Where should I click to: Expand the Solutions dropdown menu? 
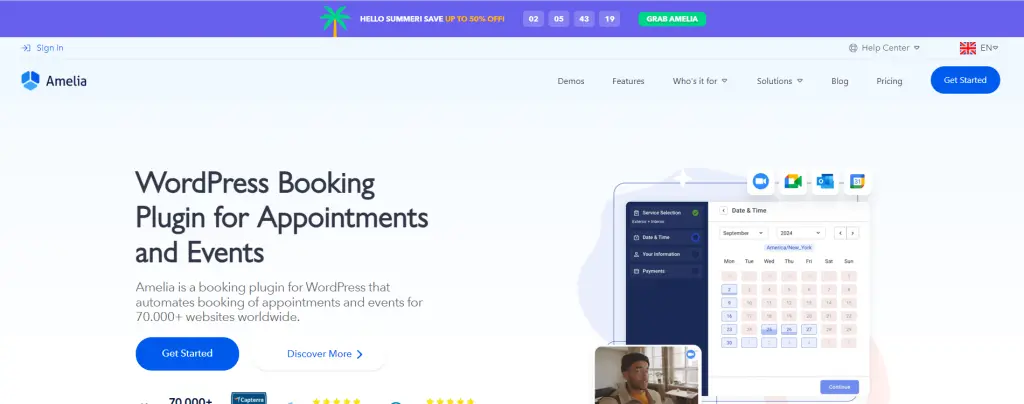[780, 81]
